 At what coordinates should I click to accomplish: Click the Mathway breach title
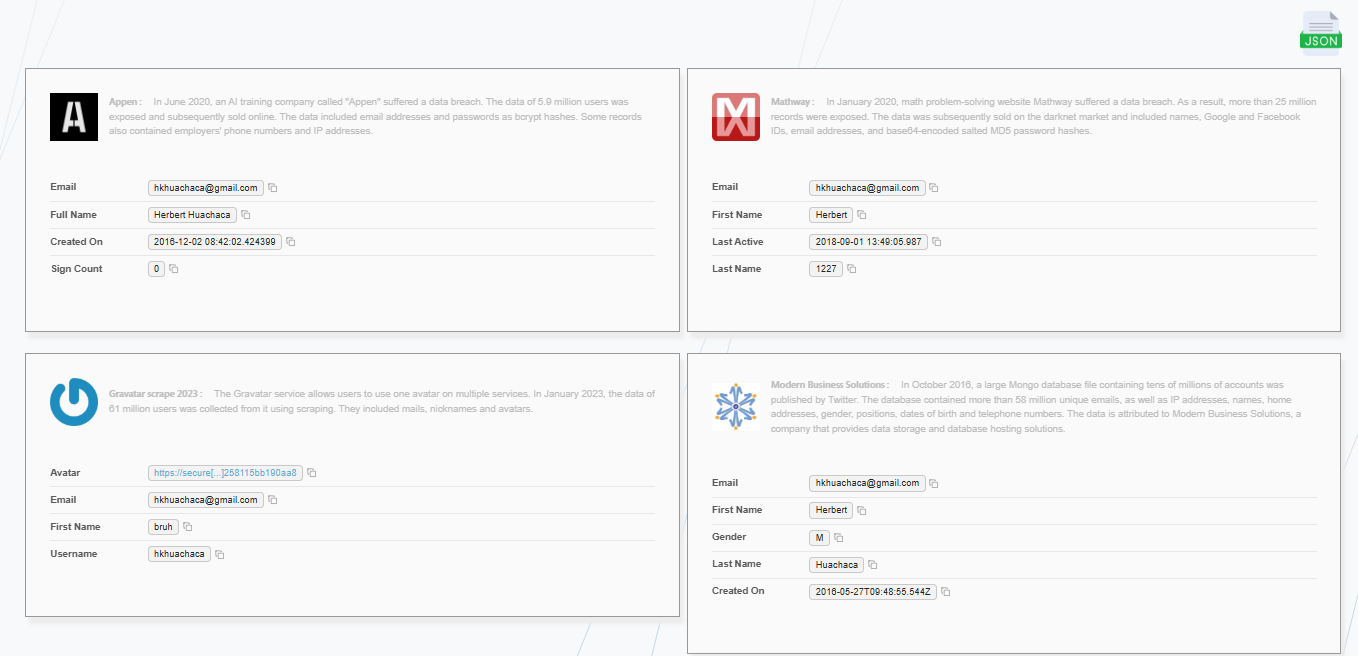792,102
